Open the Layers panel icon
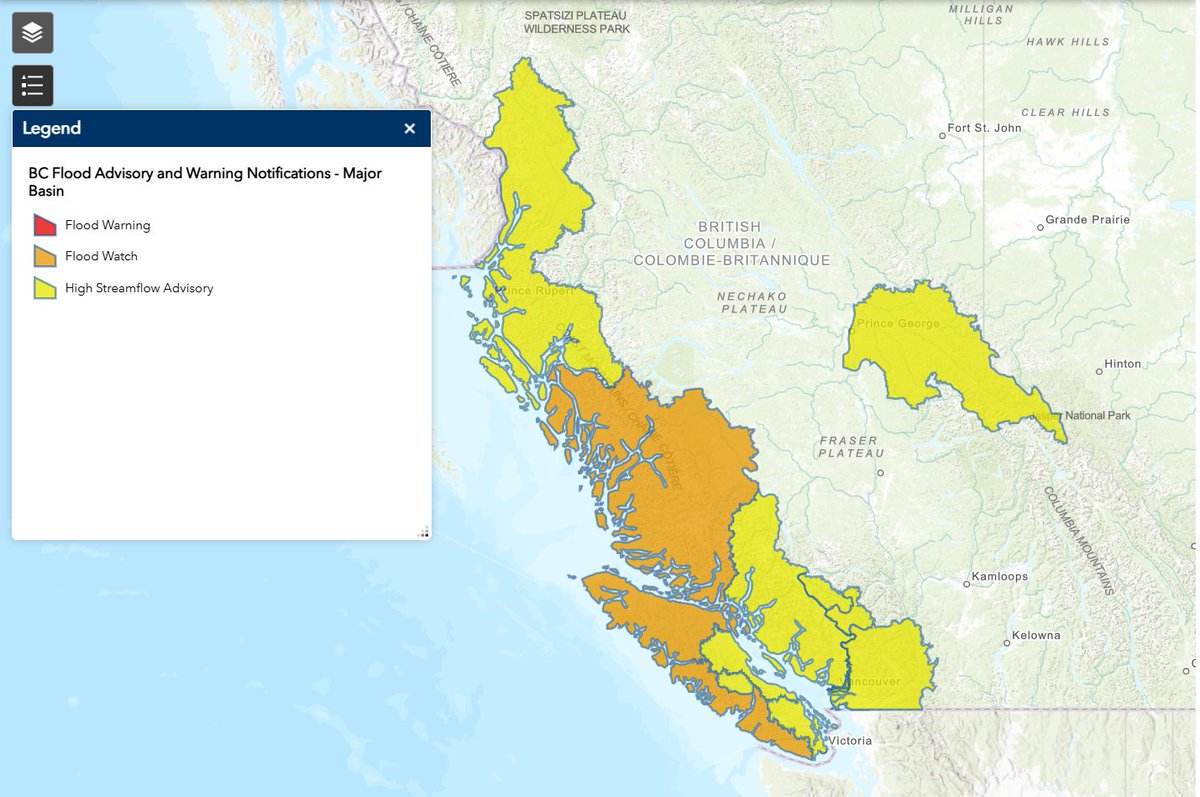The height and width of the screenshot is (797, 1200). (31, 32)
